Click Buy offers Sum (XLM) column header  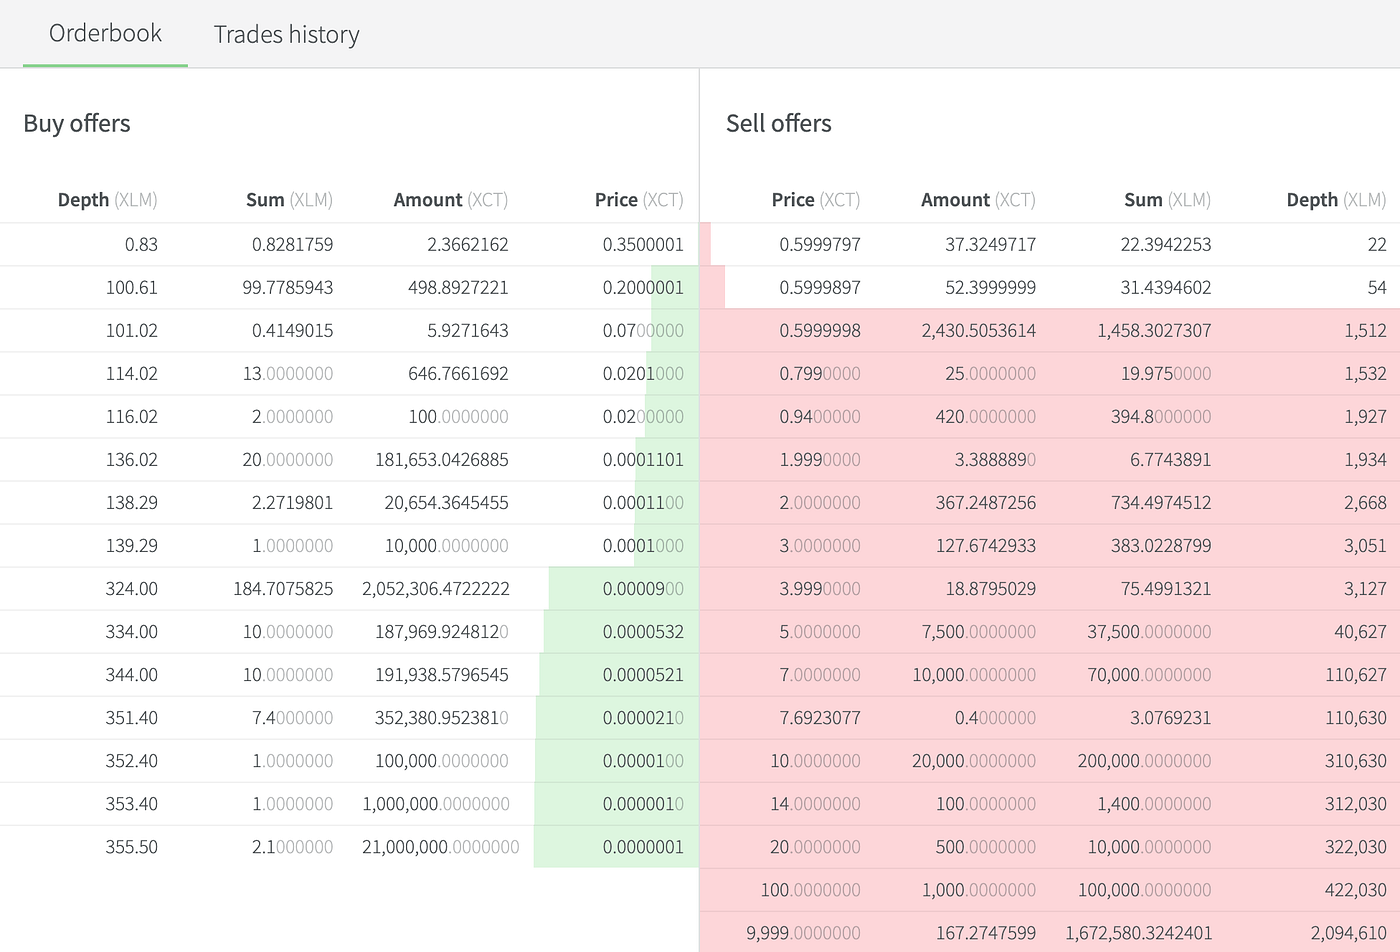click(x=290, y=199)
